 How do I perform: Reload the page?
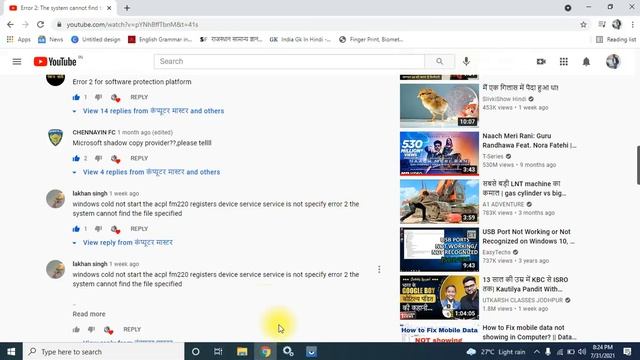[x=40, y=24]
